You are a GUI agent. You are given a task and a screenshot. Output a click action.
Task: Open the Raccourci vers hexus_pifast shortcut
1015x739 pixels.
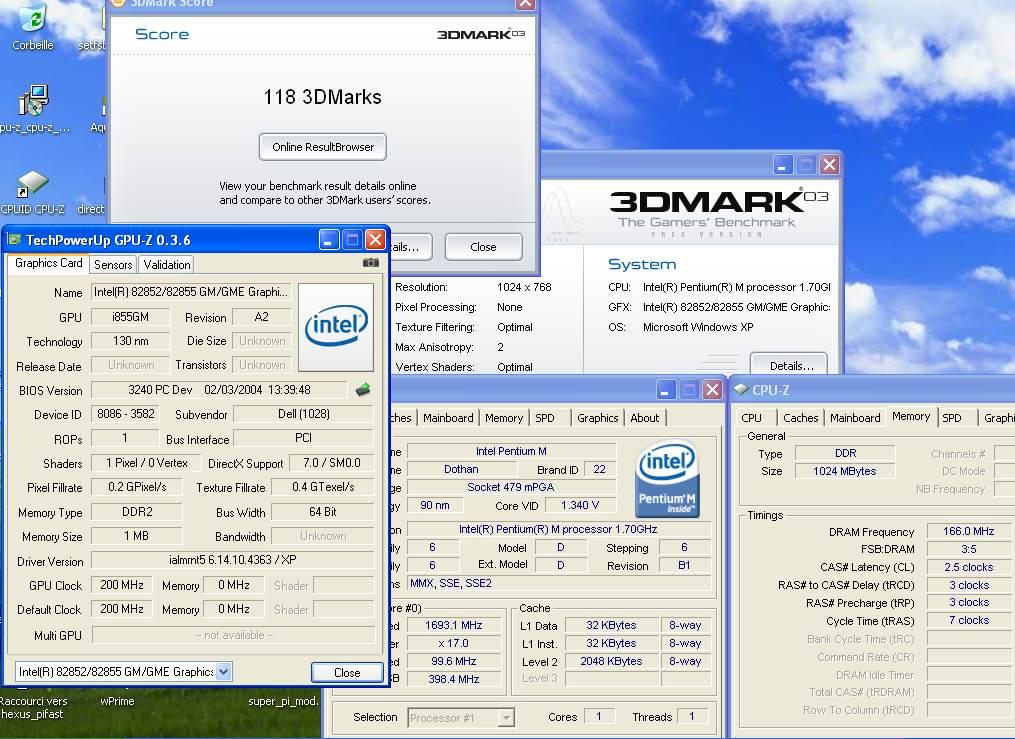33,707
